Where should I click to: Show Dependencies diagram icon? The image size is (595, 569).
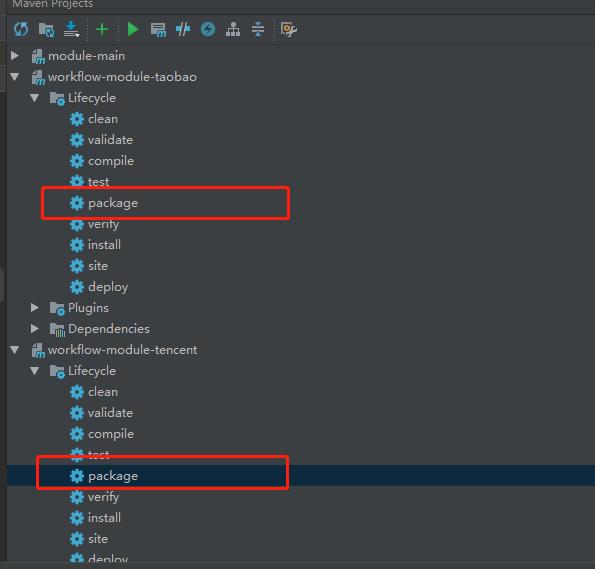coord(233,29)
